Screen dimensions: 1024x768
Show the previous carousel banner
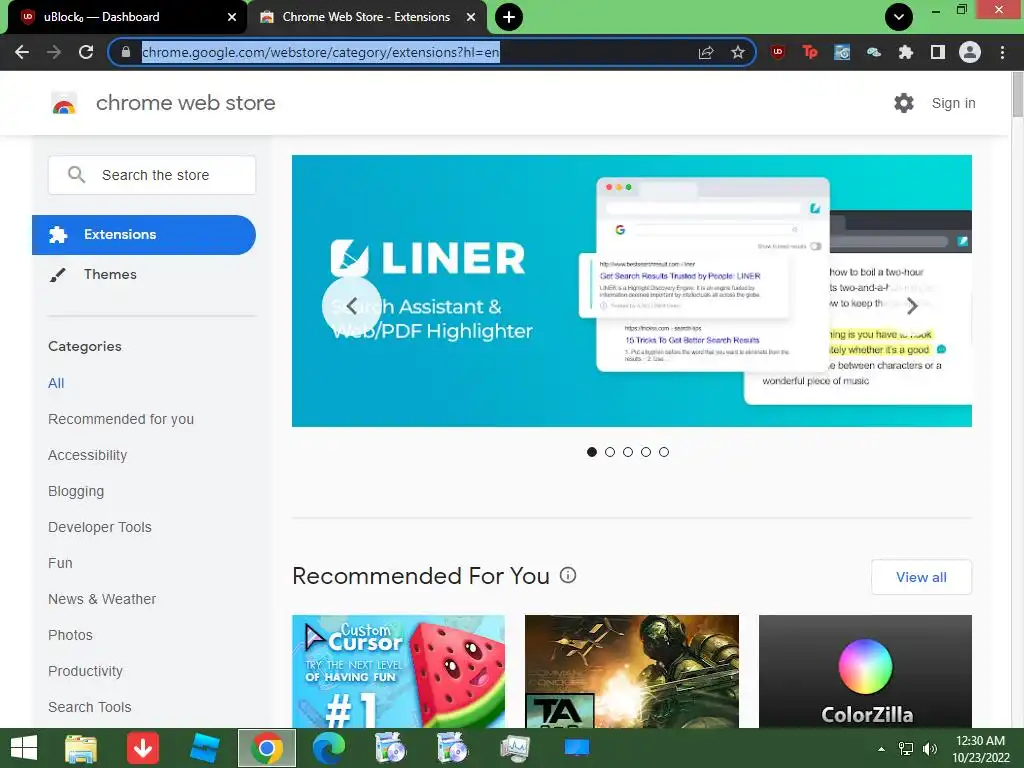(351, 306)
